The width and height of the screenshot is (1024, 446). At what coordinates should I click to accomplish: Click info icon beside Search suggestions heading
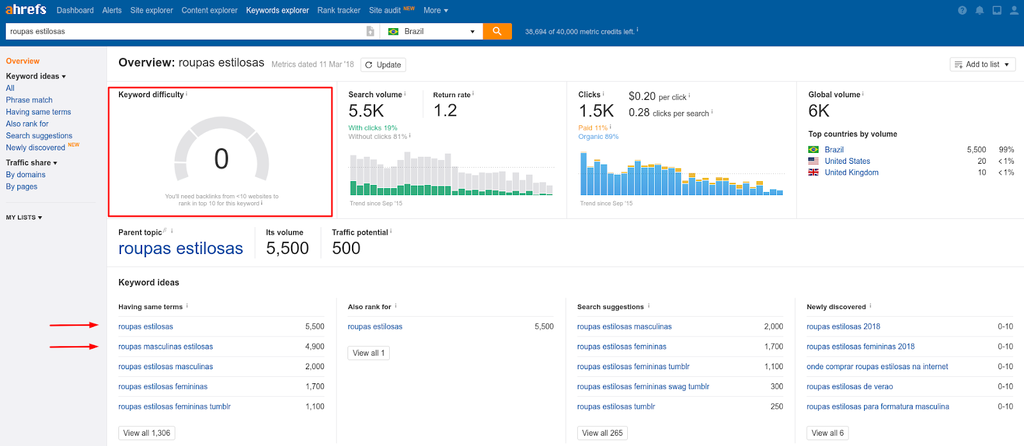click(x=648, y=306)
